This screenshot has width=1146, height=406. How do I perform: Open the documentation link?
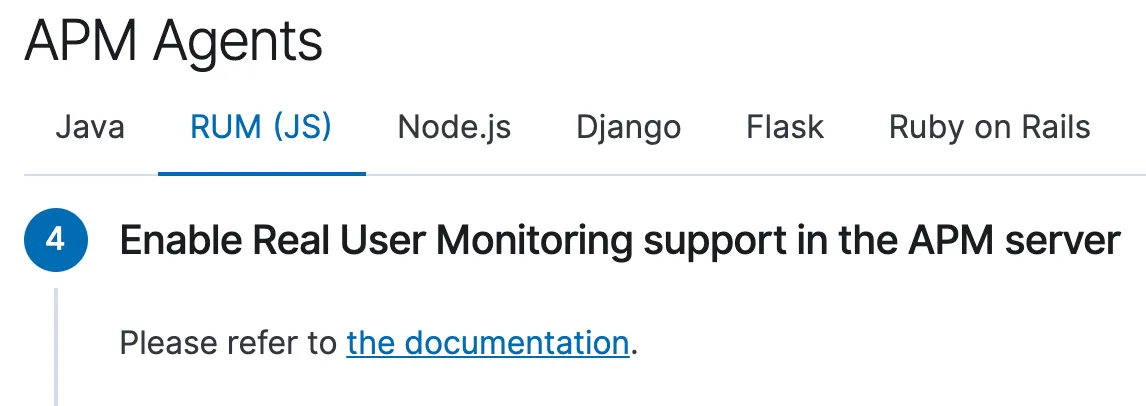coord(487,343)
